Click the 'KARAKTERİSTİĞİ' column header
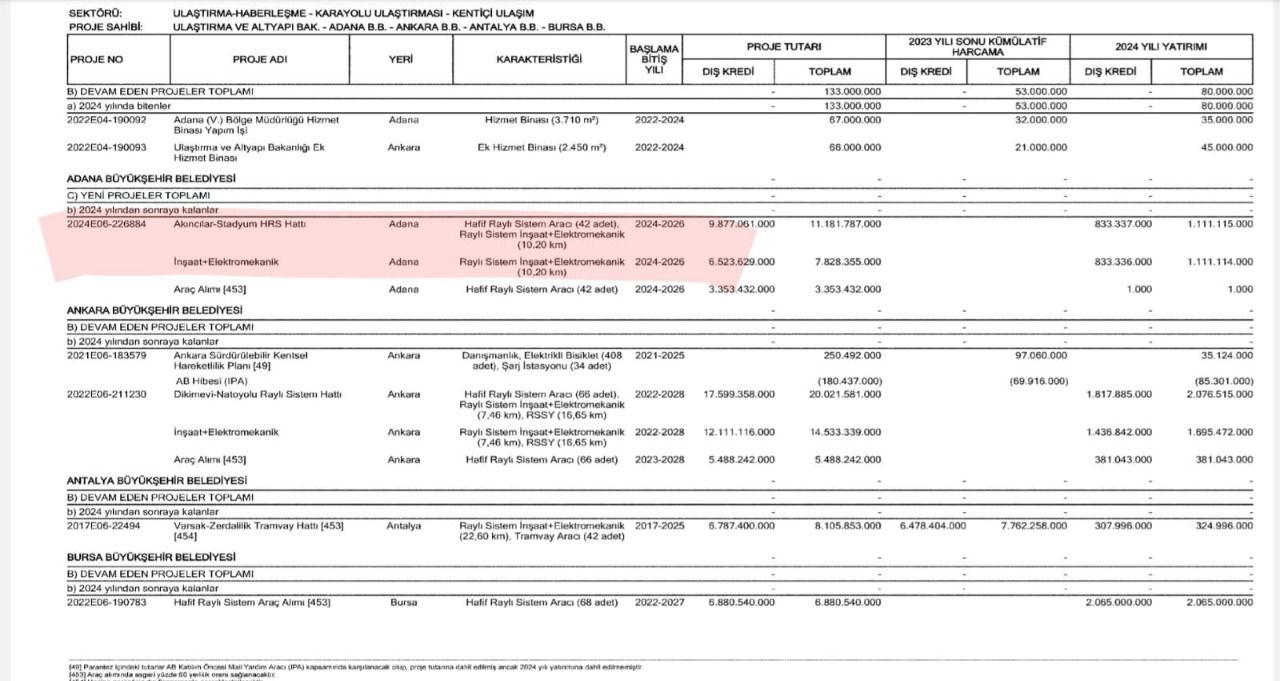 [x=539, y=59]
